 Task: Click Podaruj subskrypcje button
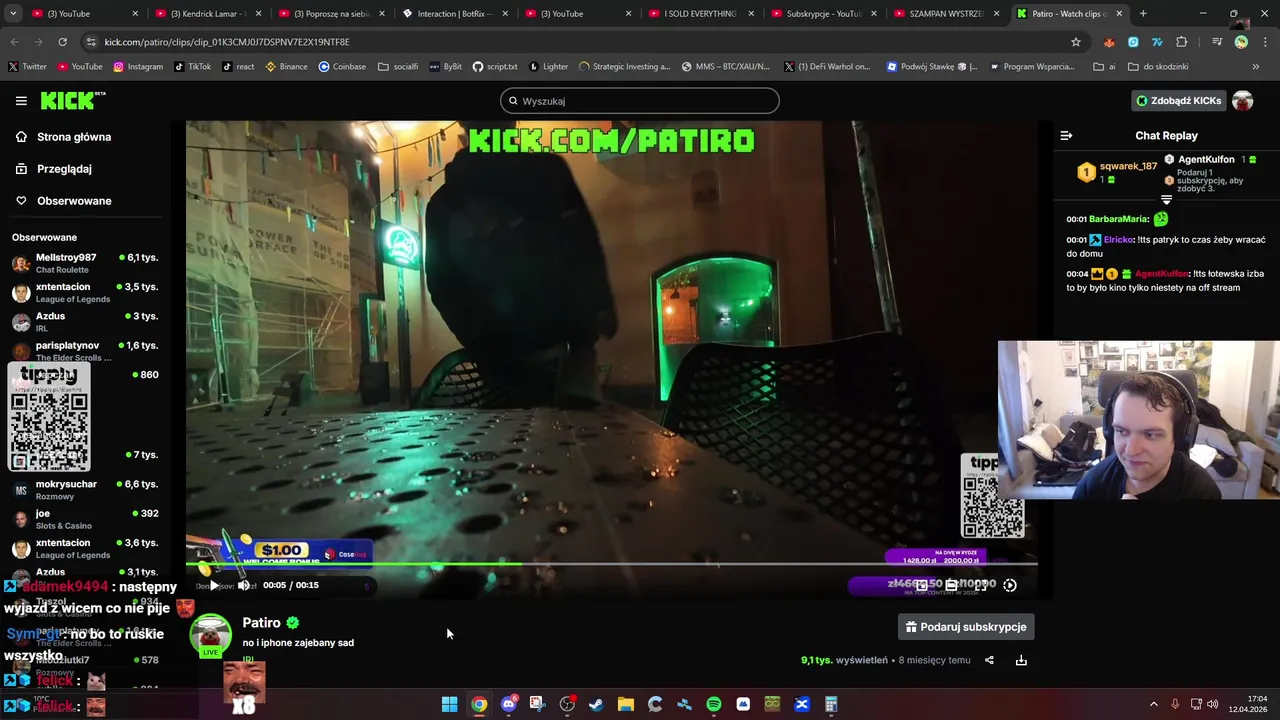(x=966, y=627)
